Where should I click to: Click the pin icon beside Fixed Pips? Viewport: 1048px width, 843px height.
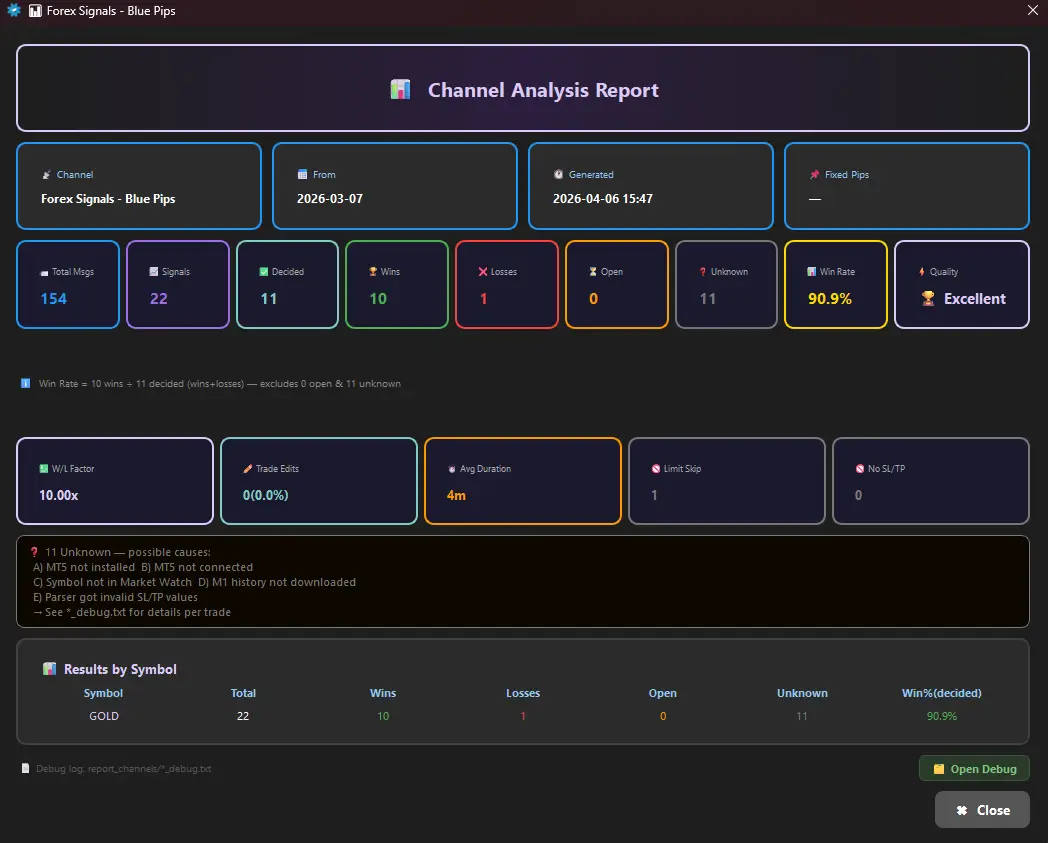(x=814, y=175)
